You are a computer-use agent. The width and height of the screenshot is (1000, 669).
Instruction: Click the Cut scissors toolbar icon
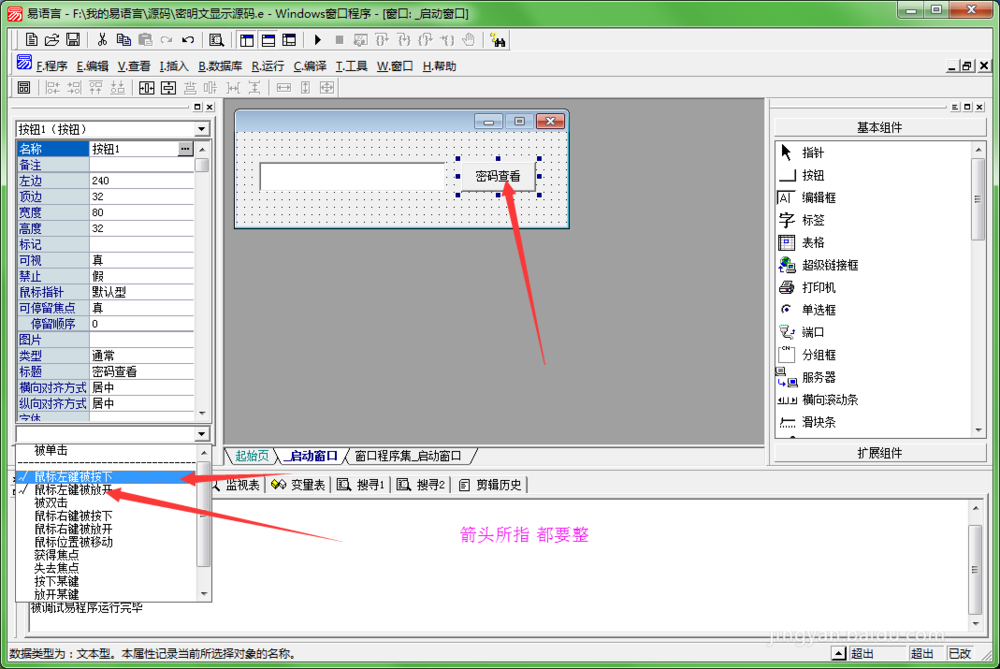[102, 40]
